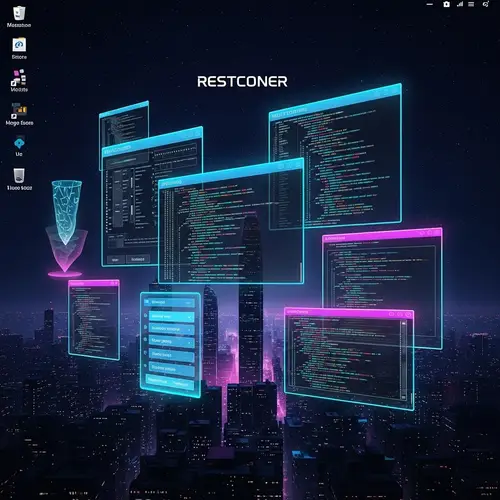Viewport: 500px width, 500px height.
Task: Click the shield icon beside the fourth menu row
Action: point(145,352)
